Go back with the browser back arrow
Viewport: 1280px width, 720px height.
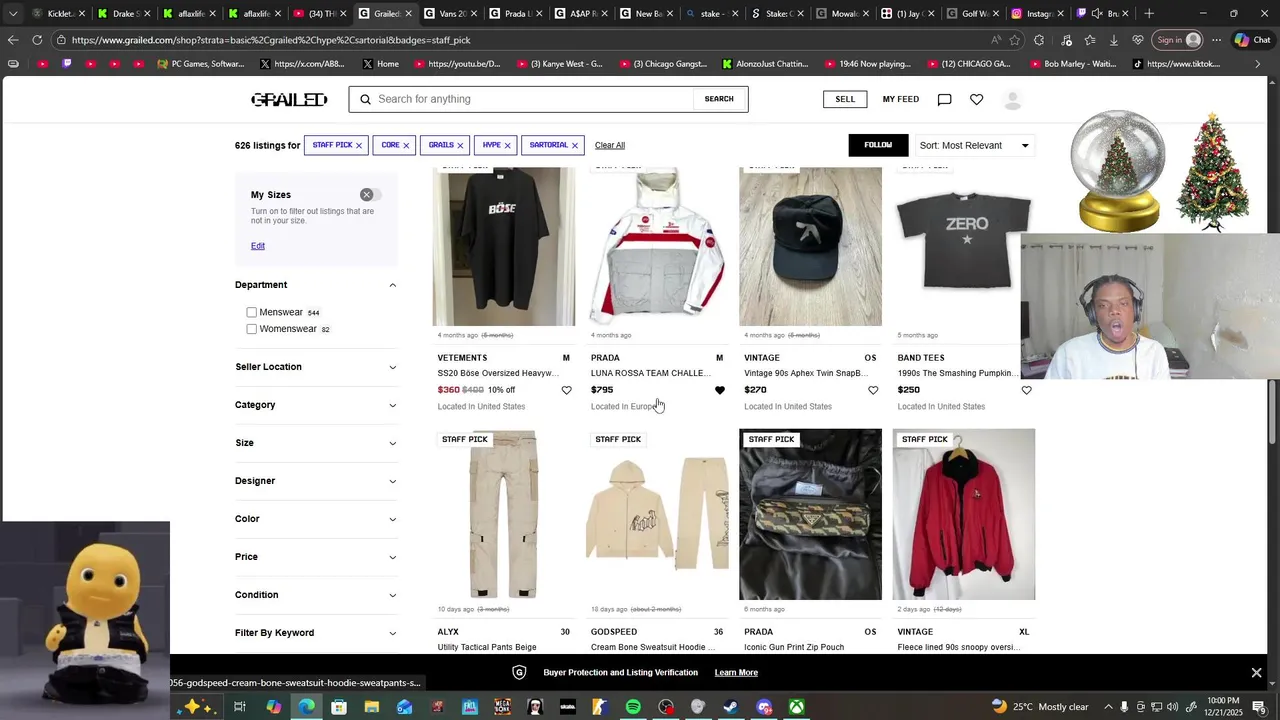[13, 40]
